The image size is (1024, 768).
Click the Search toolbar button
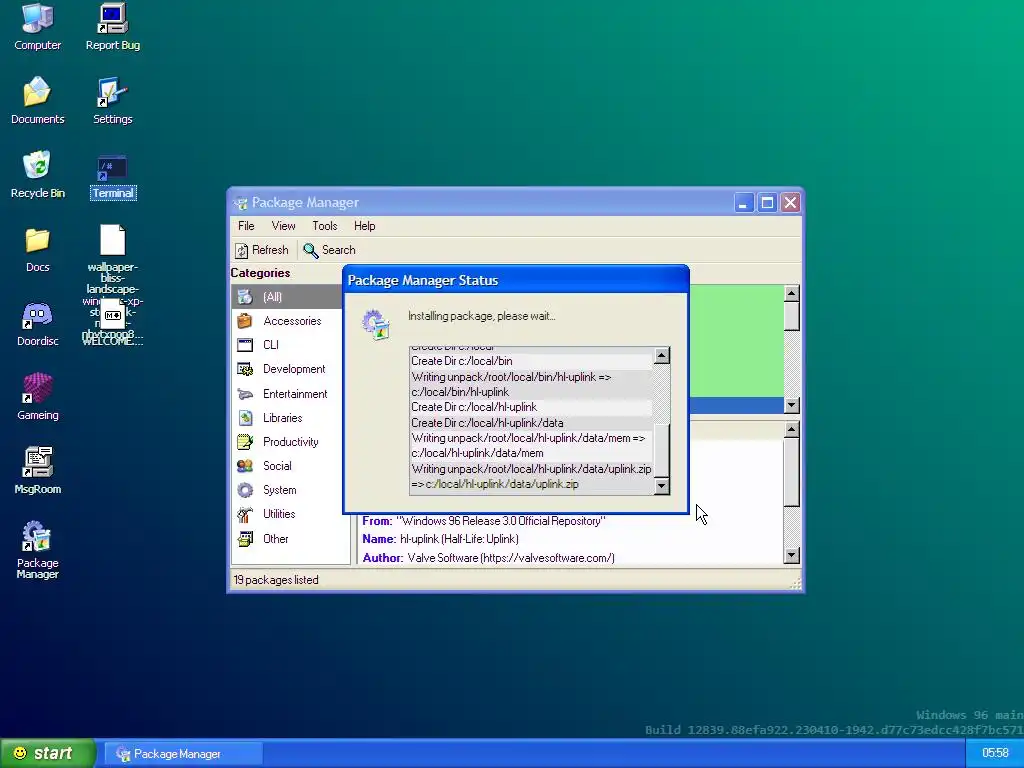(329, 250)
